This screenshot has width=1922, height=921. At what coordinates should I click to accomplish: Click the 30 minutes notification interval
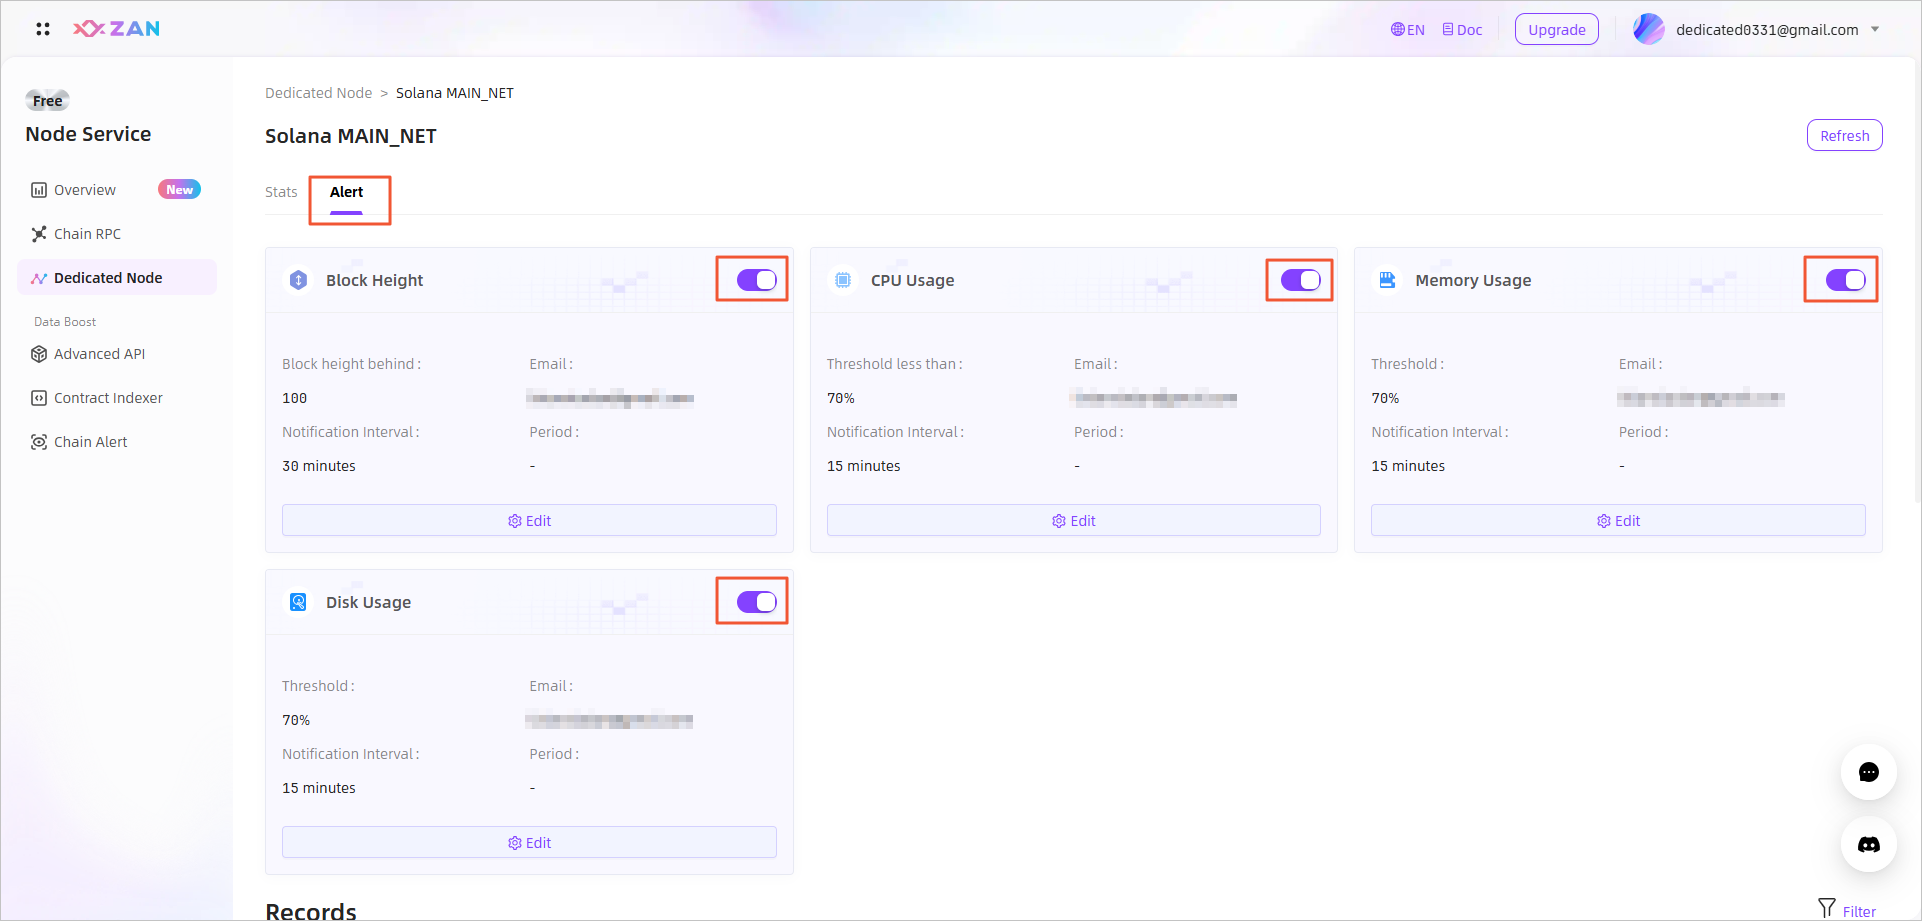point(319,466)
